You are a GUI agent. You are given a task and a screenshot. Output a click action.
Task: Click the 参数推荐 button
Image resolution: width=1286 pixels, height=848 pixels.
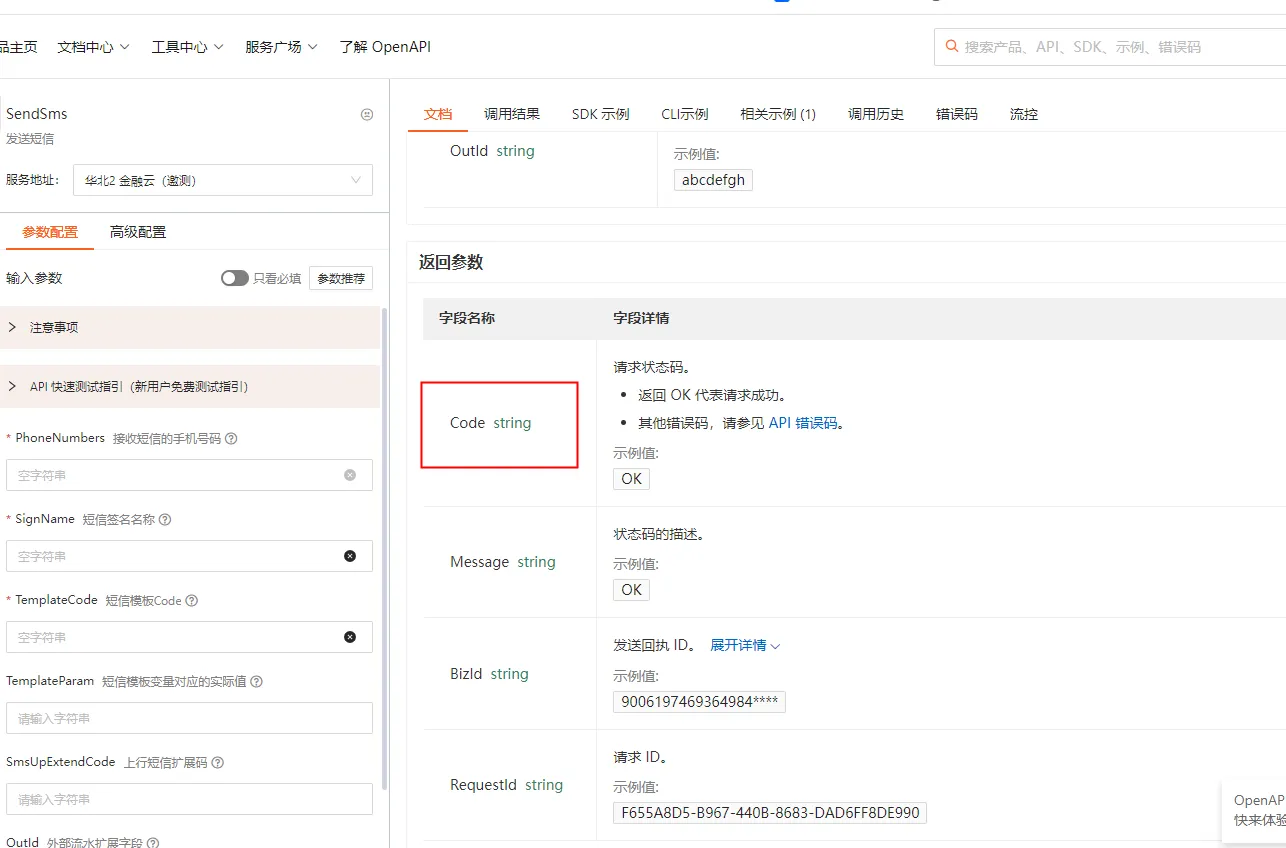pyautogui.click(x=341, y=278)
